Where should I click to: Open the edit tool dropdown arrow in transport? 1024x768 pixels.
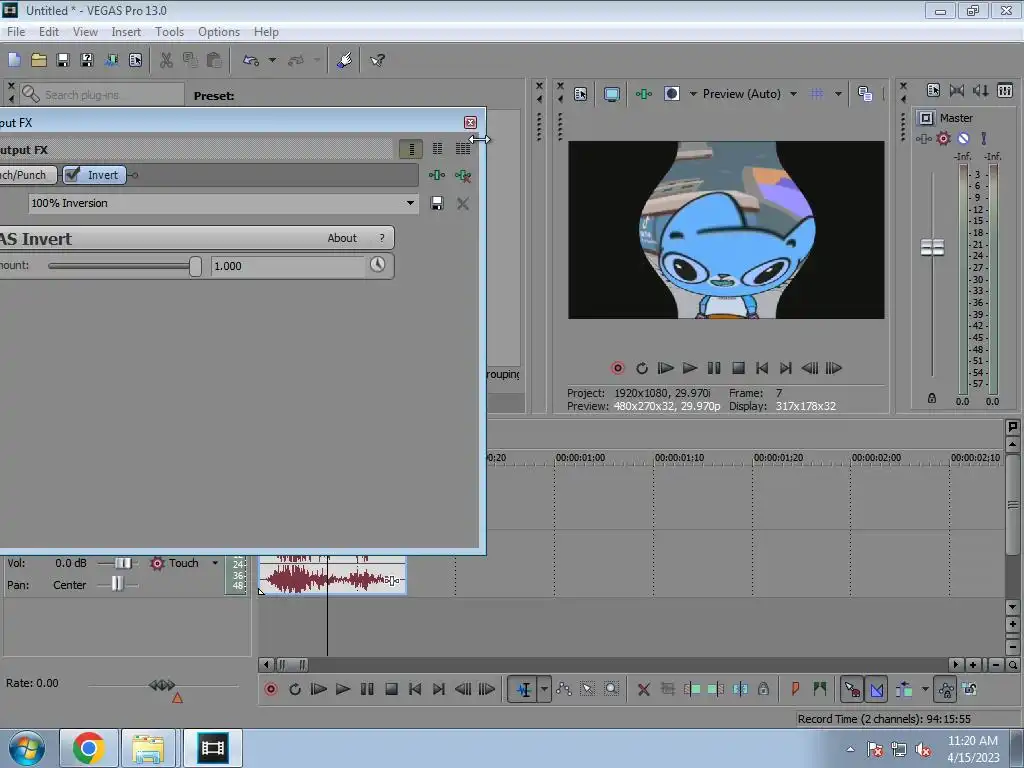tap(544, 689)
